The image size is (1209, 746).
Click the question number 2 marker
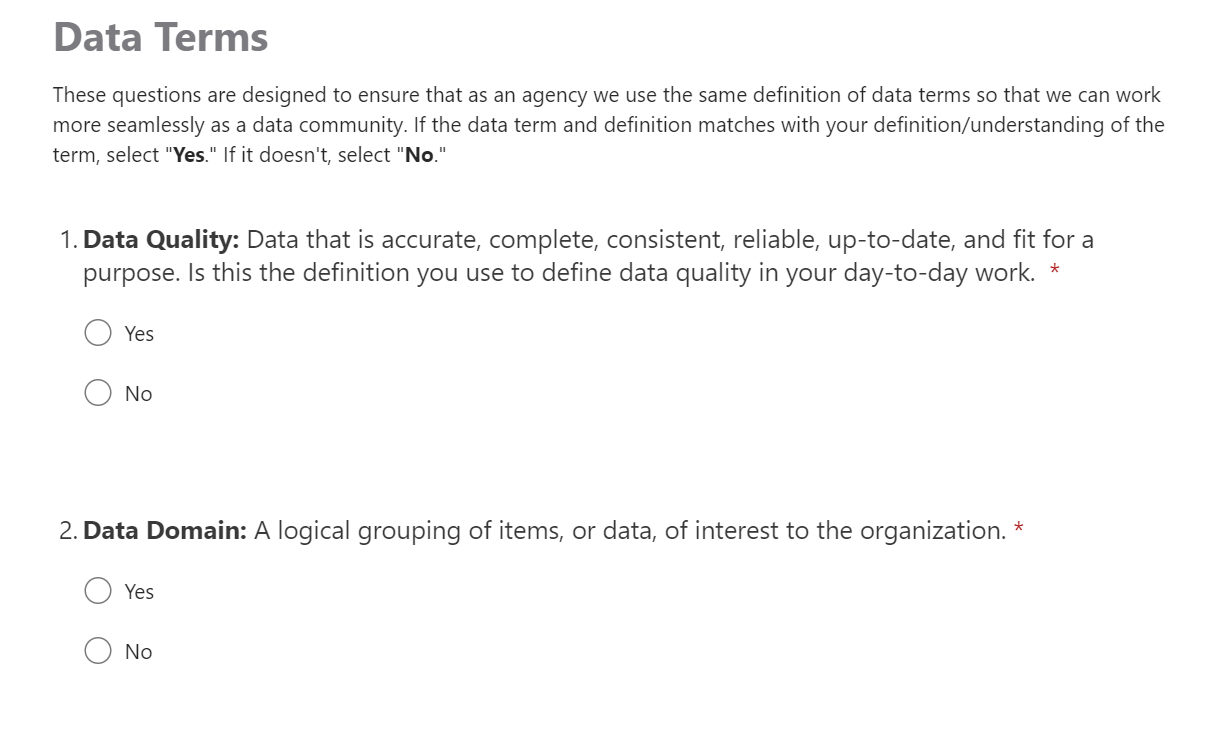pos(68,530)
